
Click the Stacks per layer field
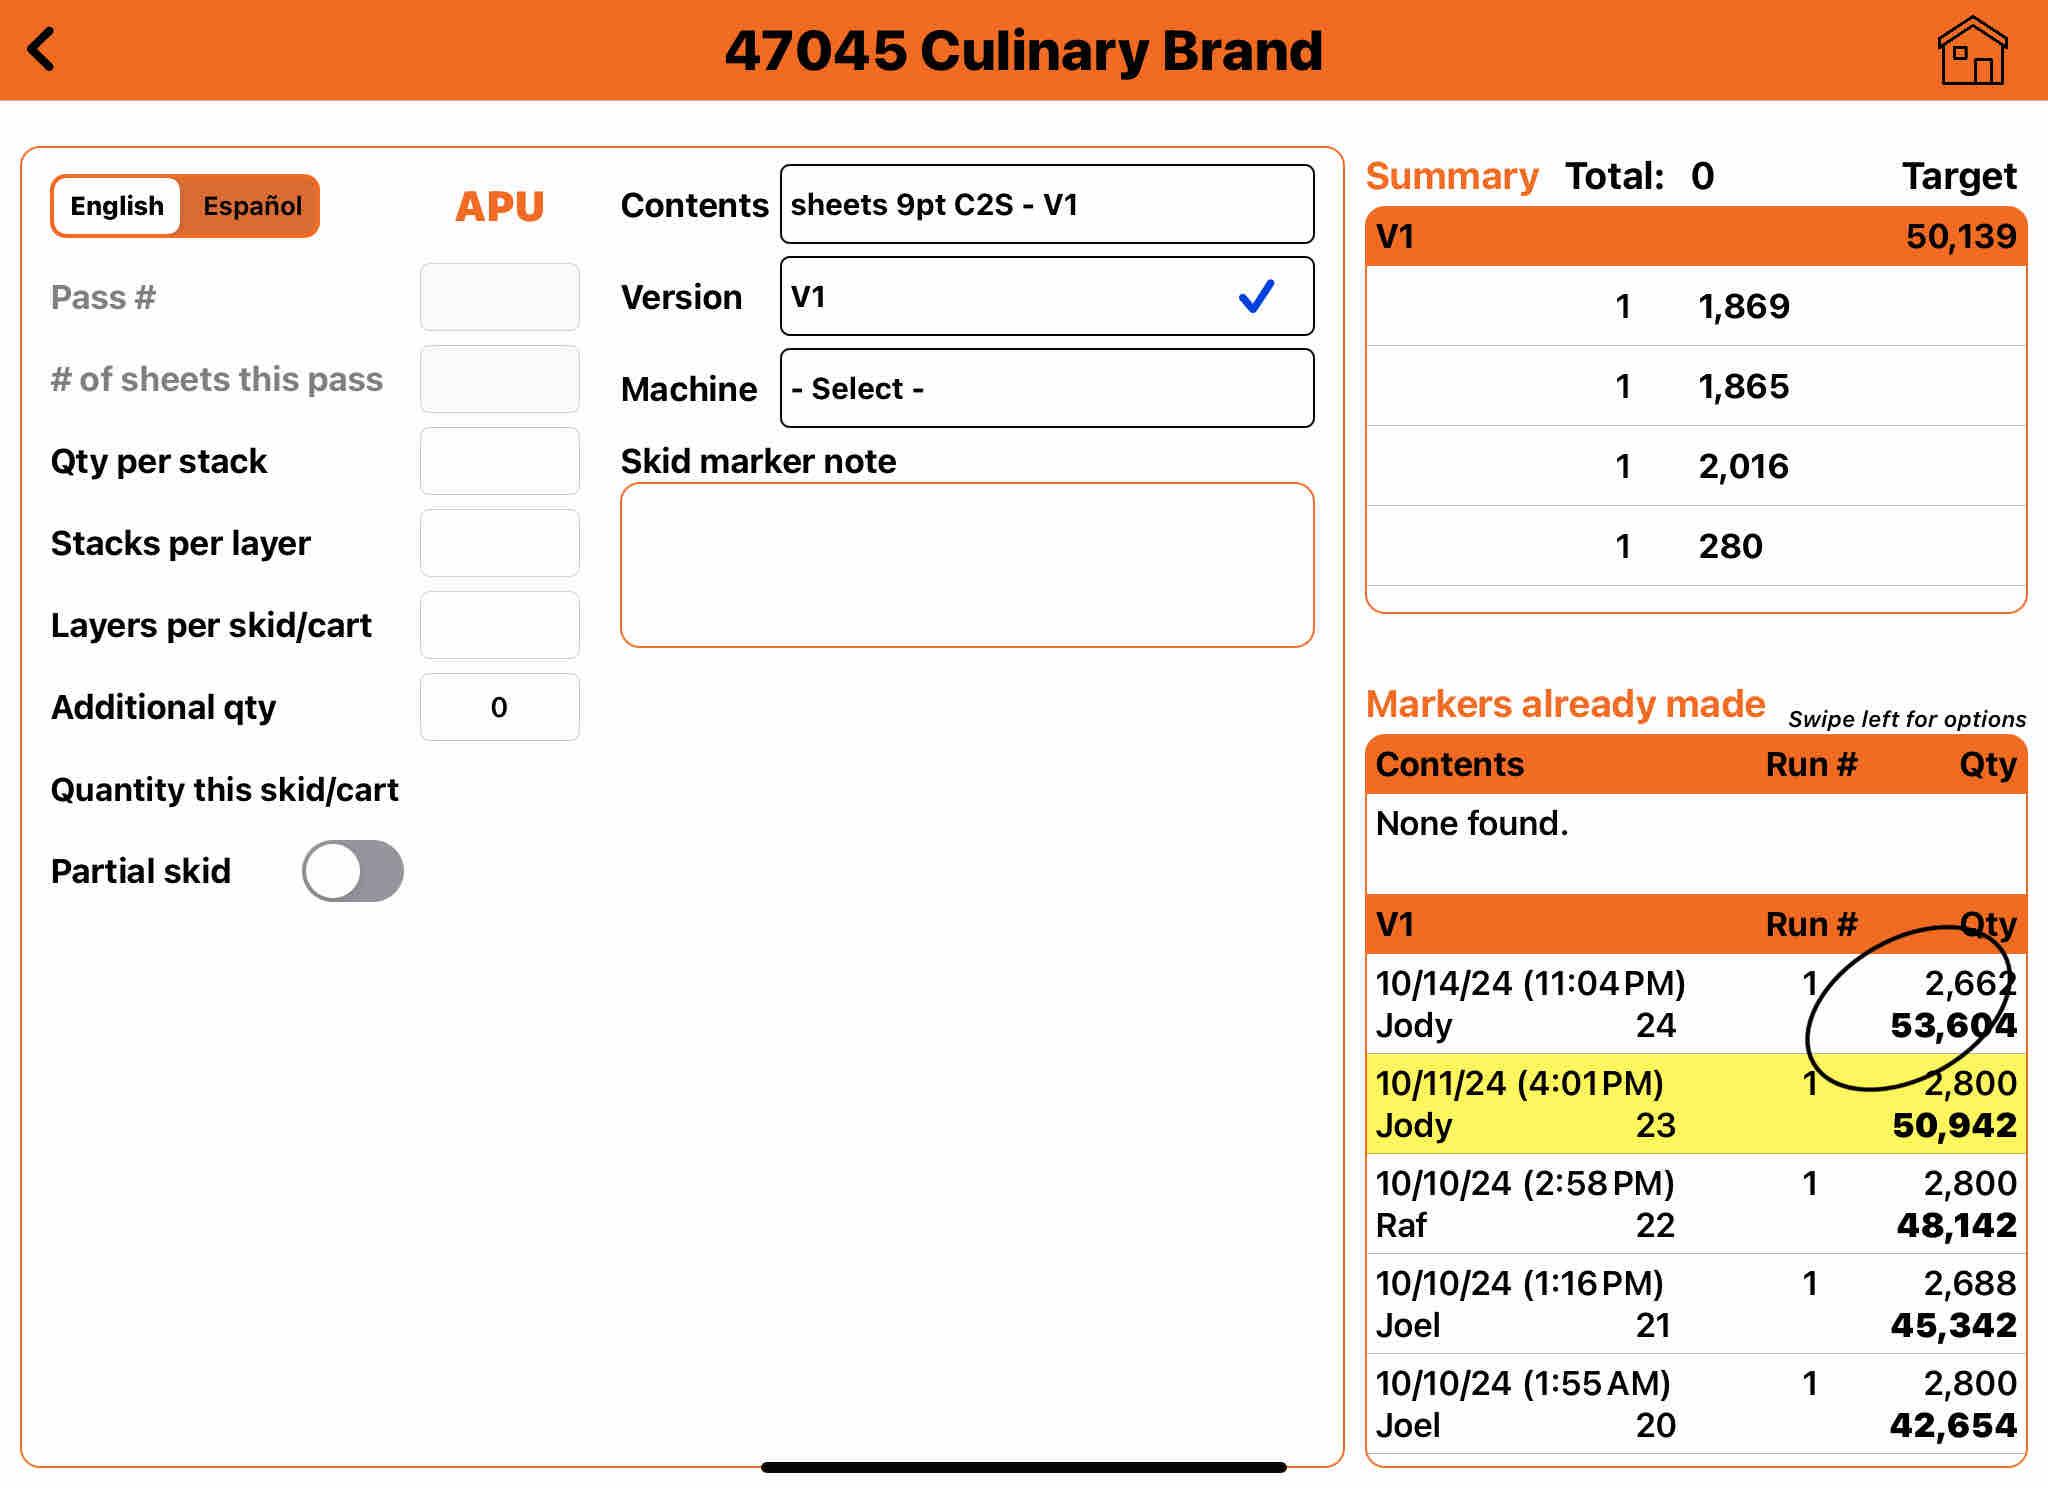pyautogui.click(x=499, y=543)
